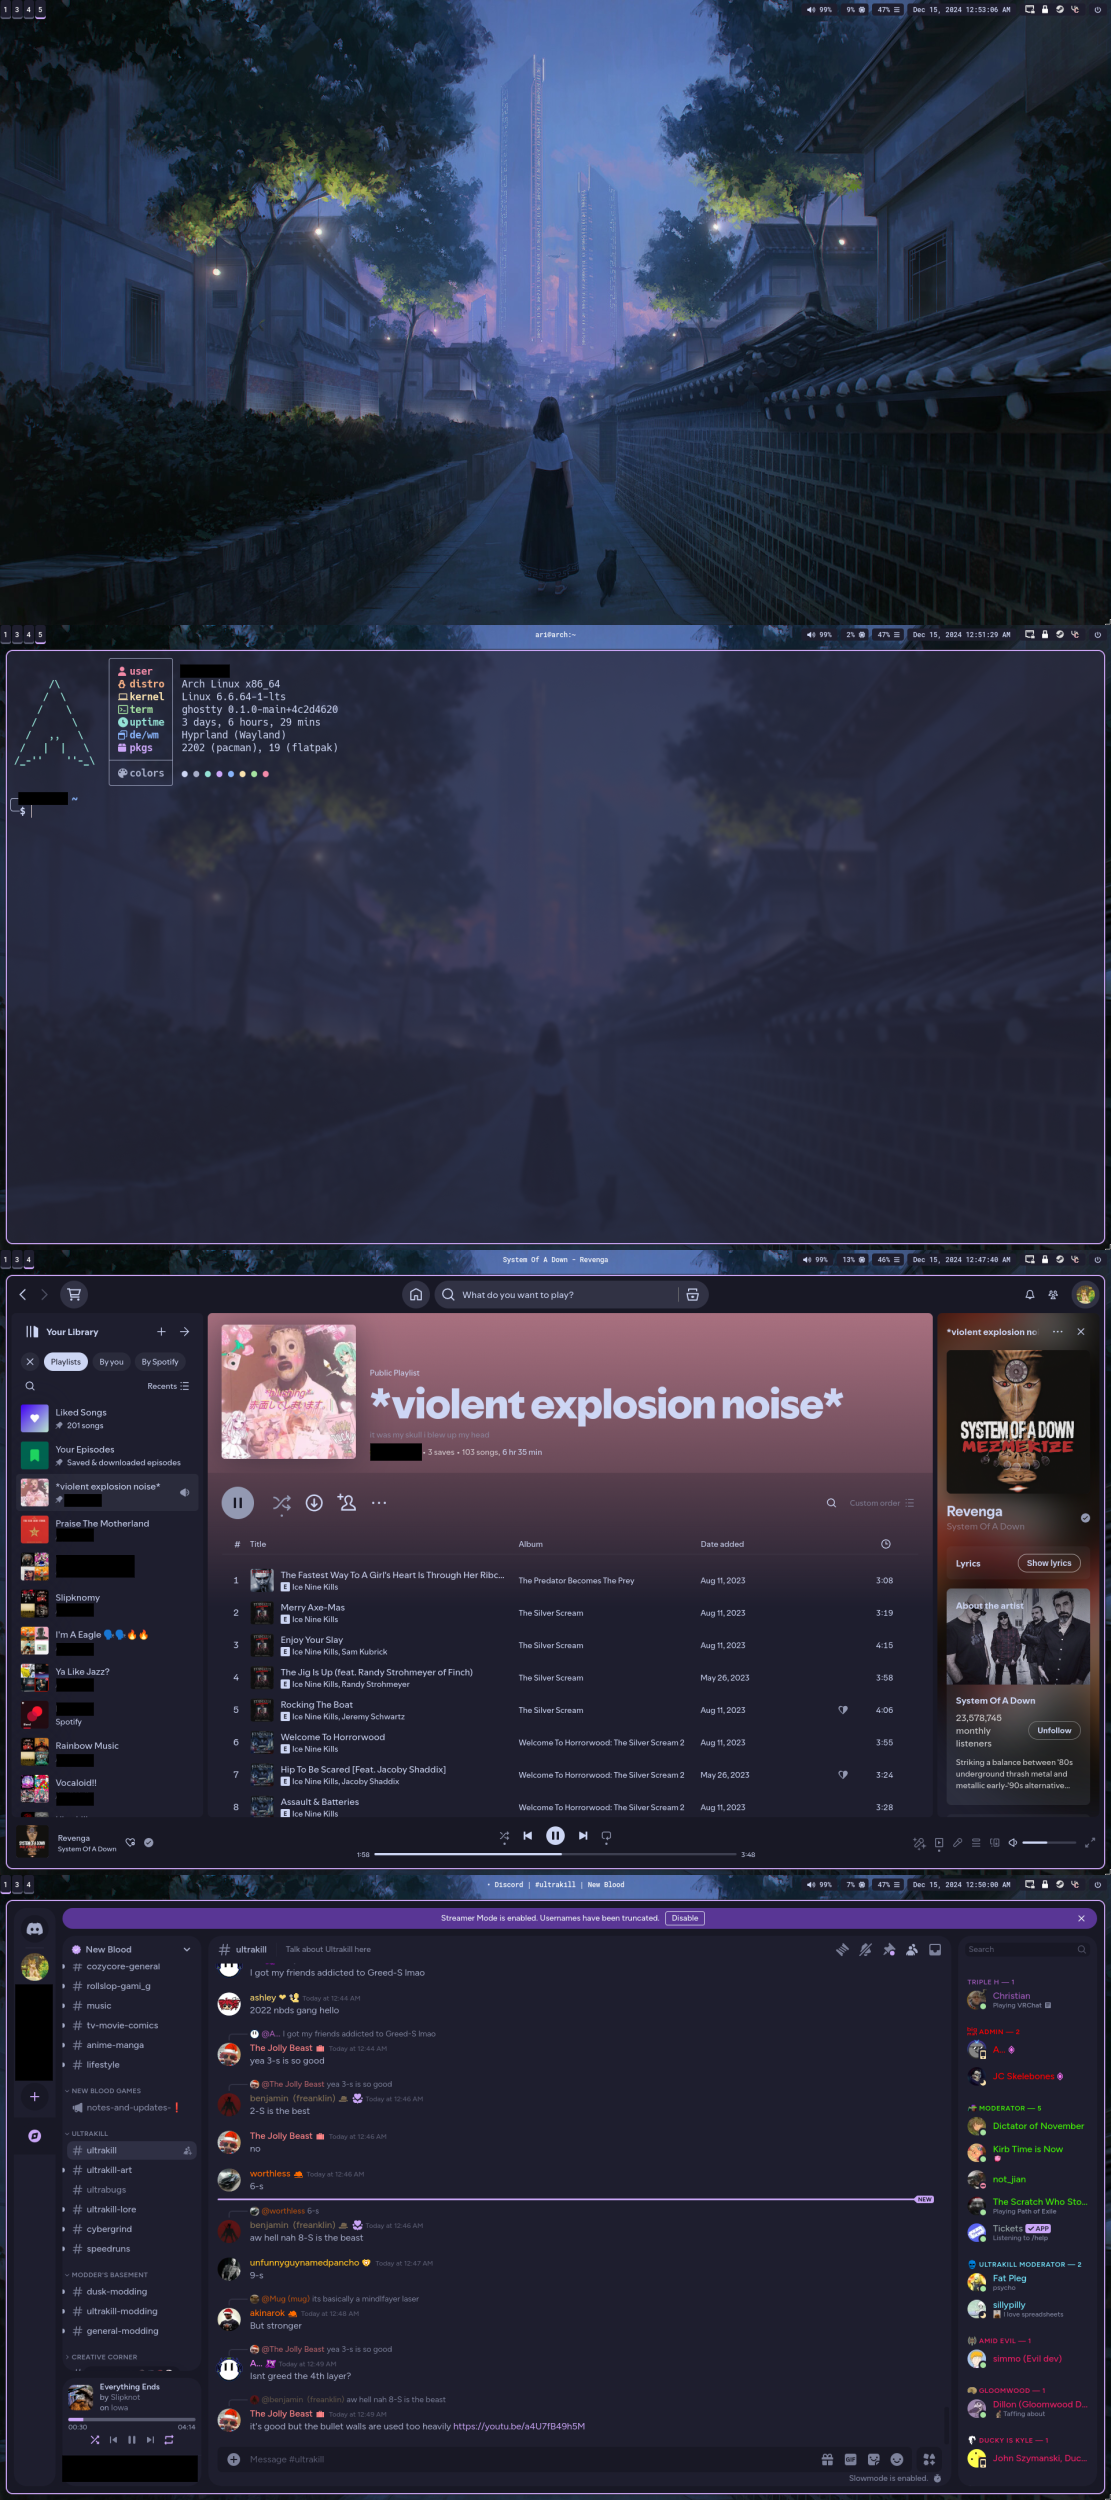1111x2500 pixels.
Task: Open Spotify notifications bell
Action: pyautogui.click(x=1029, y=1294)
